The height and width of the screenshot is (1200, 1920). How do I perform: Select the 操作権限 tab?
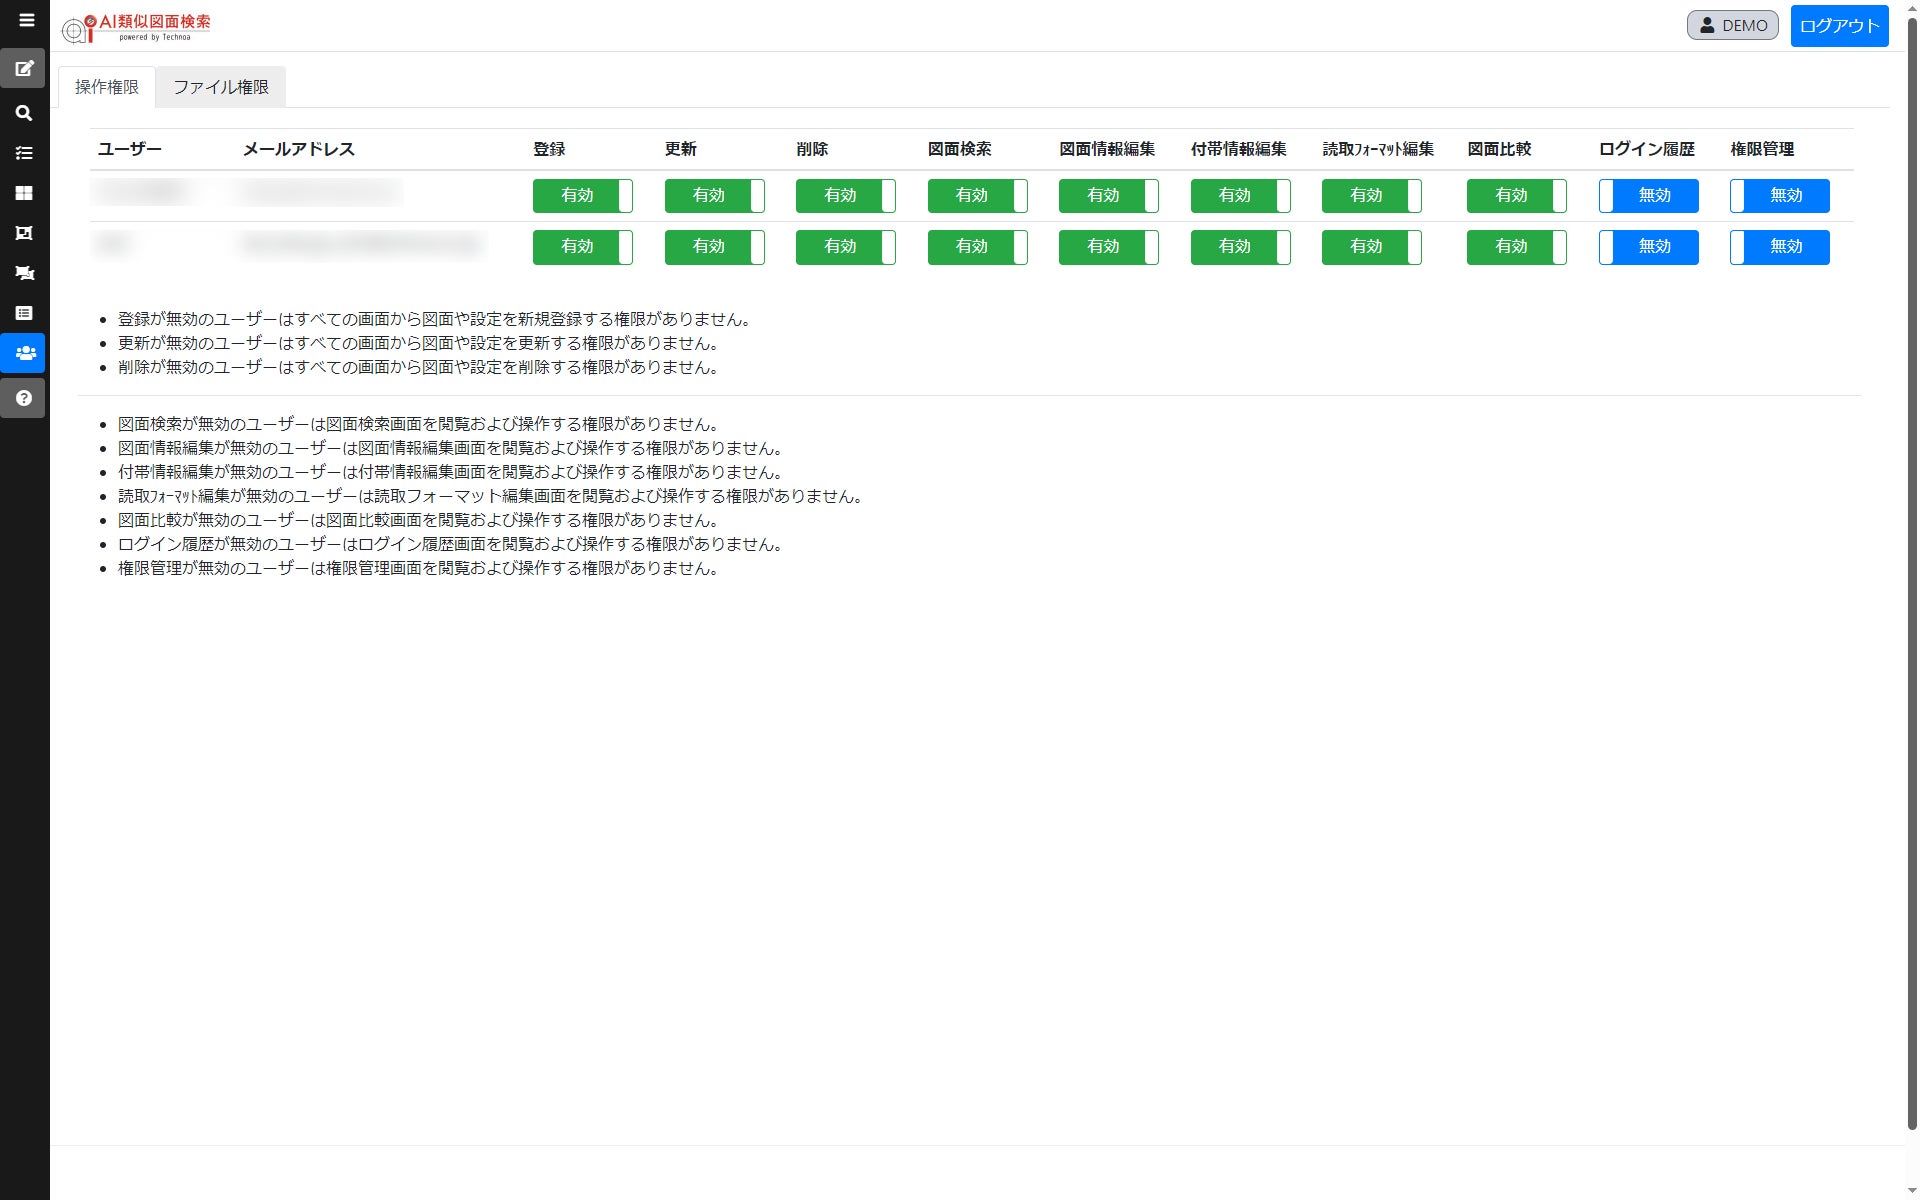pyautogui.click(x=107, y=87)
